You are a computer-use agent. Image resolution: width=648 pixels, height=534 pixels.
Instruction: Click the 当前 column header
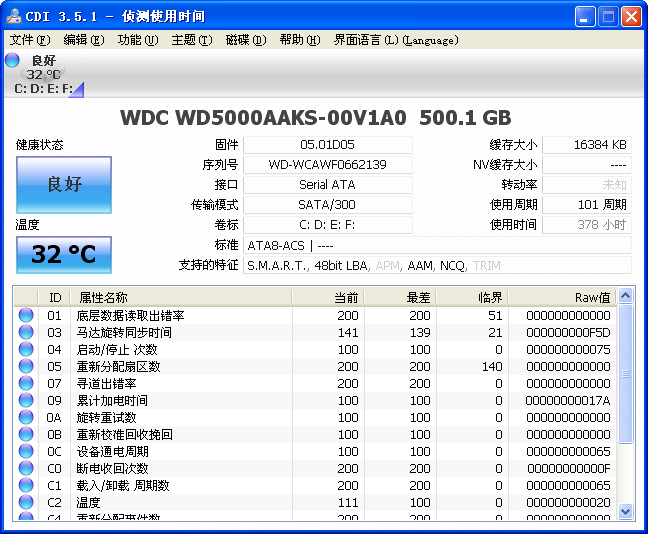(328, 297)
